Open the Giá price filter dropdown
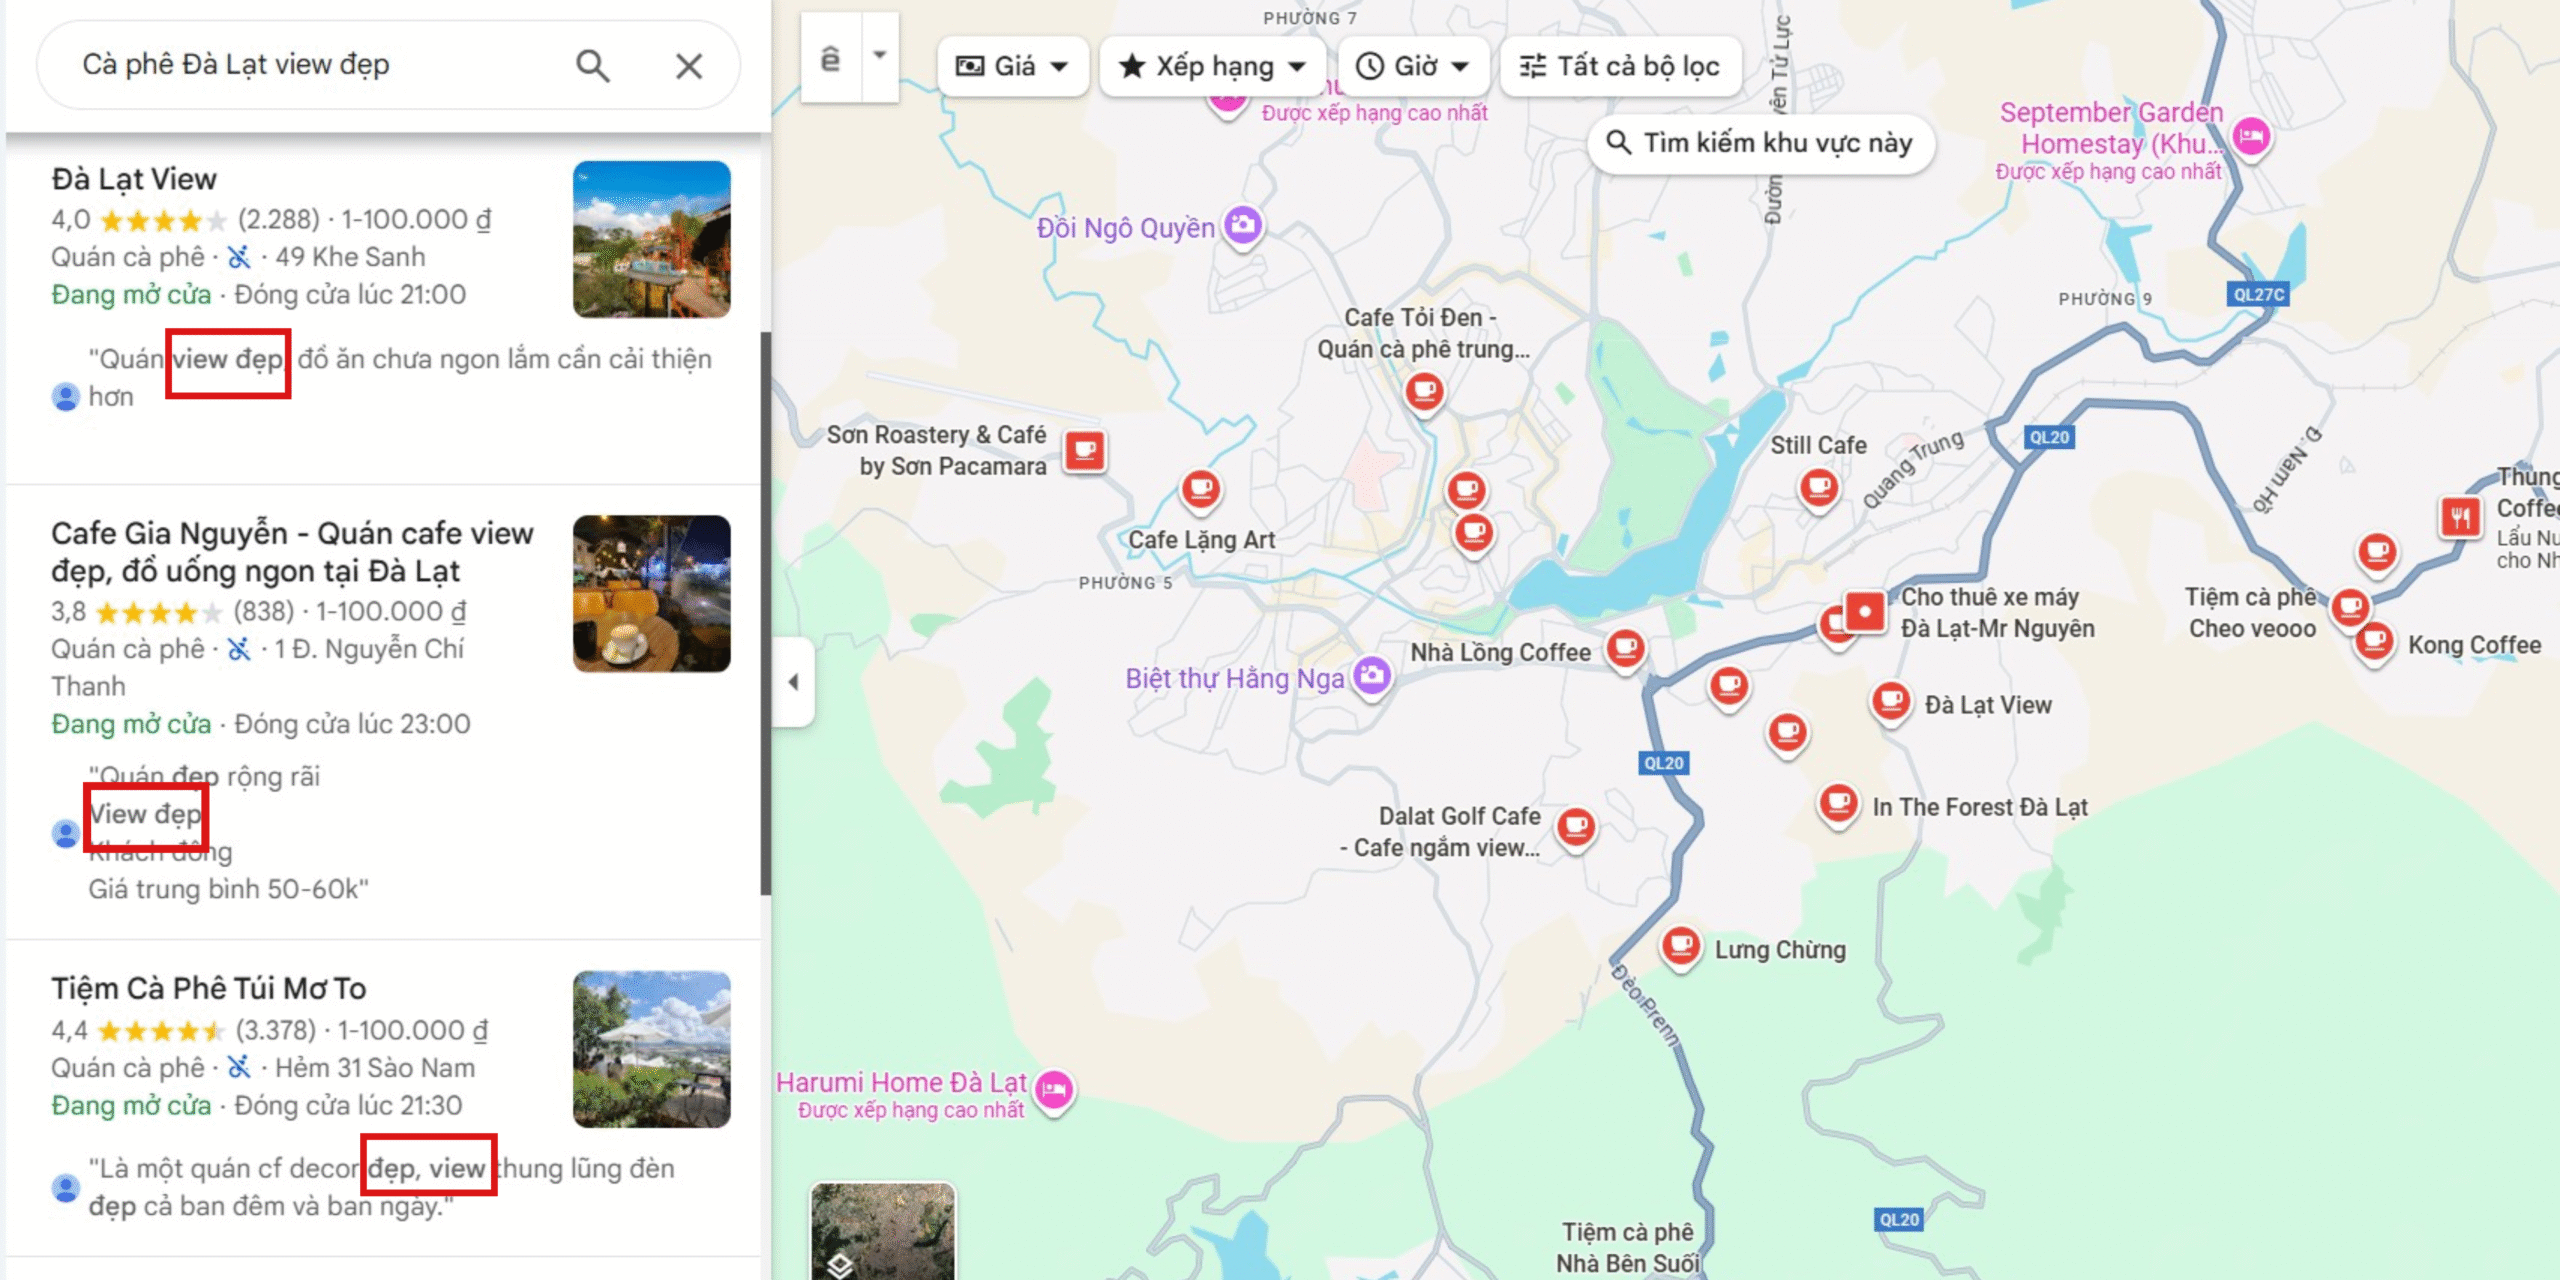Image resolution: width=2560 pixels, height=1280 pixels. (x=1012, y=66)
